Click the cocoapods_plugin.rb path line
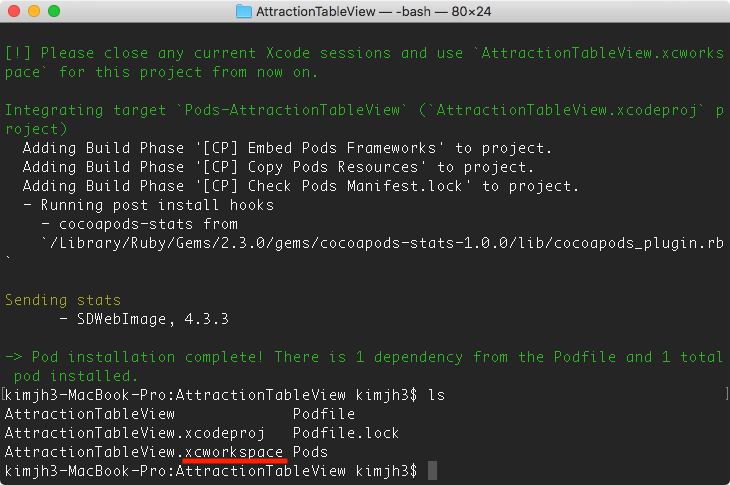Screen dimensions: 730x485 [380, 243]
